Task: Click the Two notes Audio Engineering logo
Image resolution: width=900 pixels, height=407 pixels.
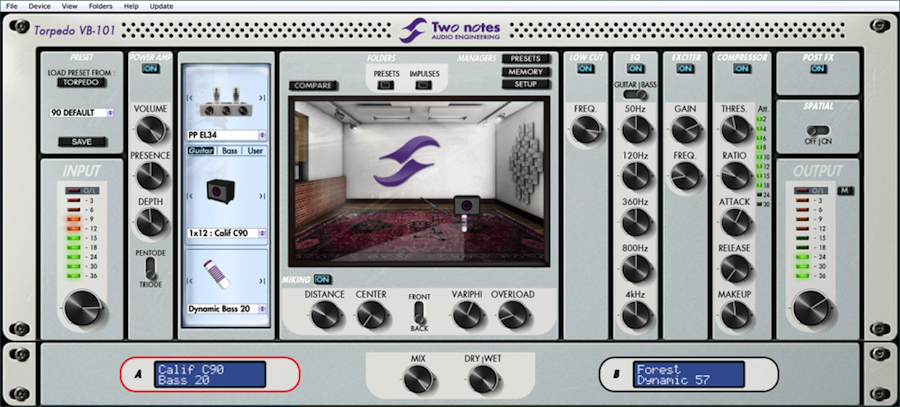Action: click(450, 30)
